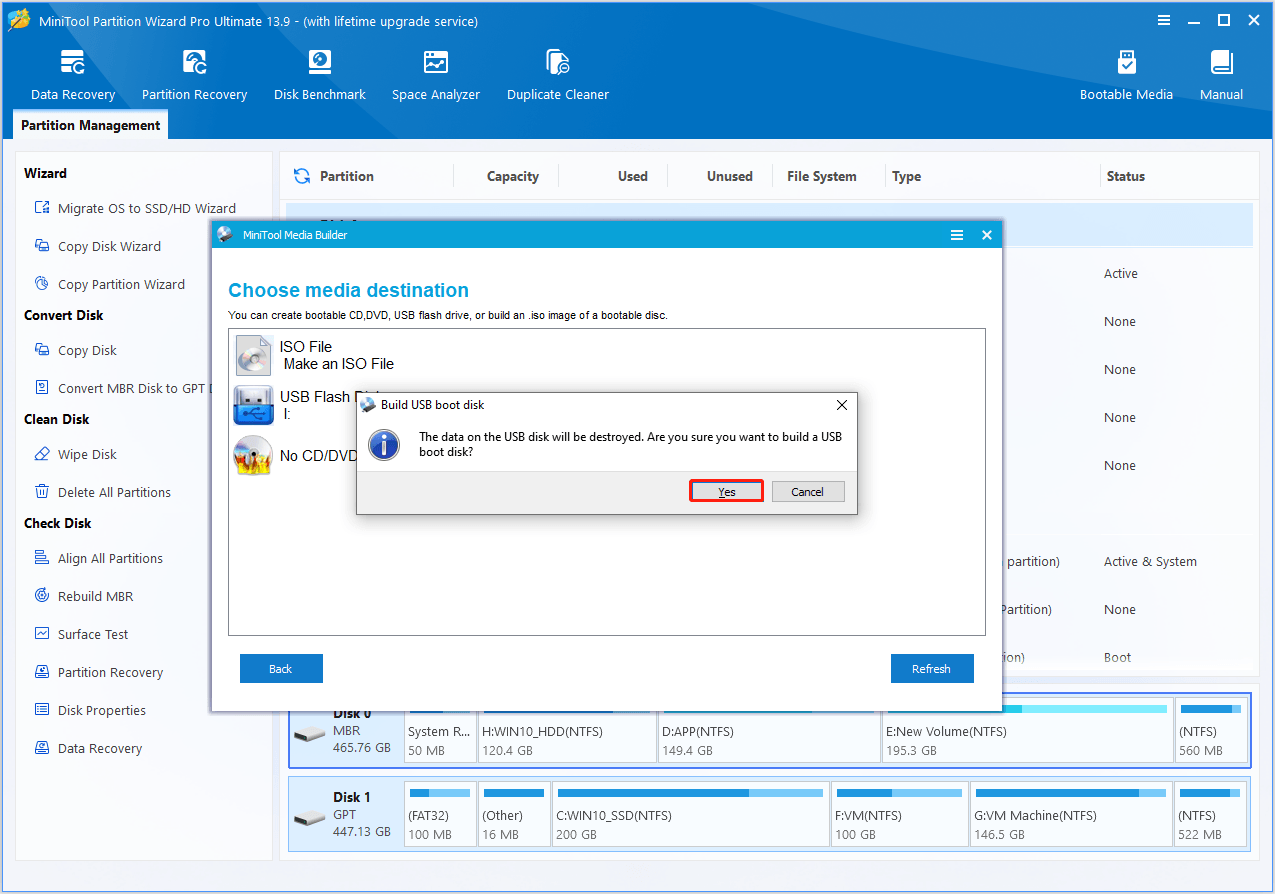Launch the Disk Benchmark tool
The height and width of the screenshot is (894, 1275).
point(320,75)
